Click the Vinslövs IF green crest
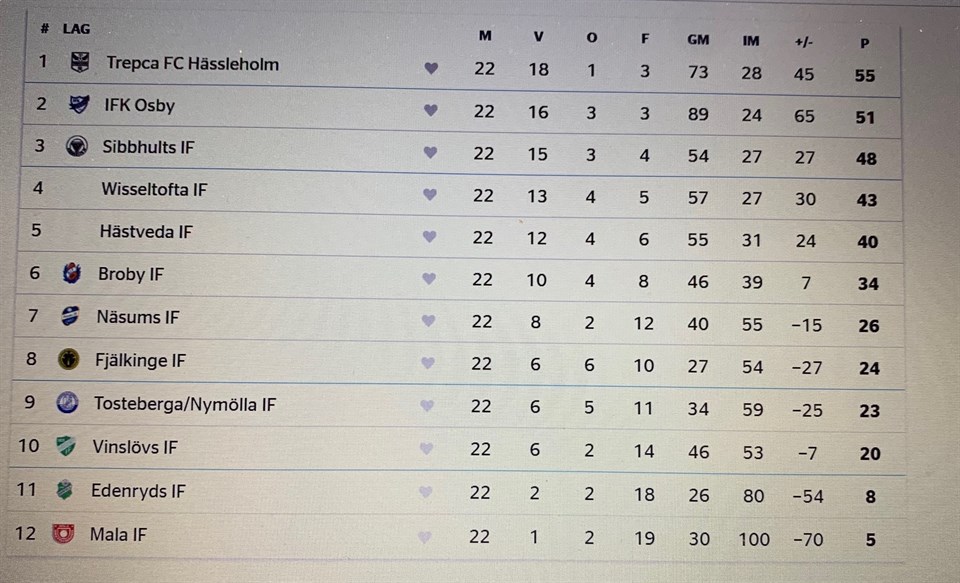 pyautogui.click(x=66, y=447)
